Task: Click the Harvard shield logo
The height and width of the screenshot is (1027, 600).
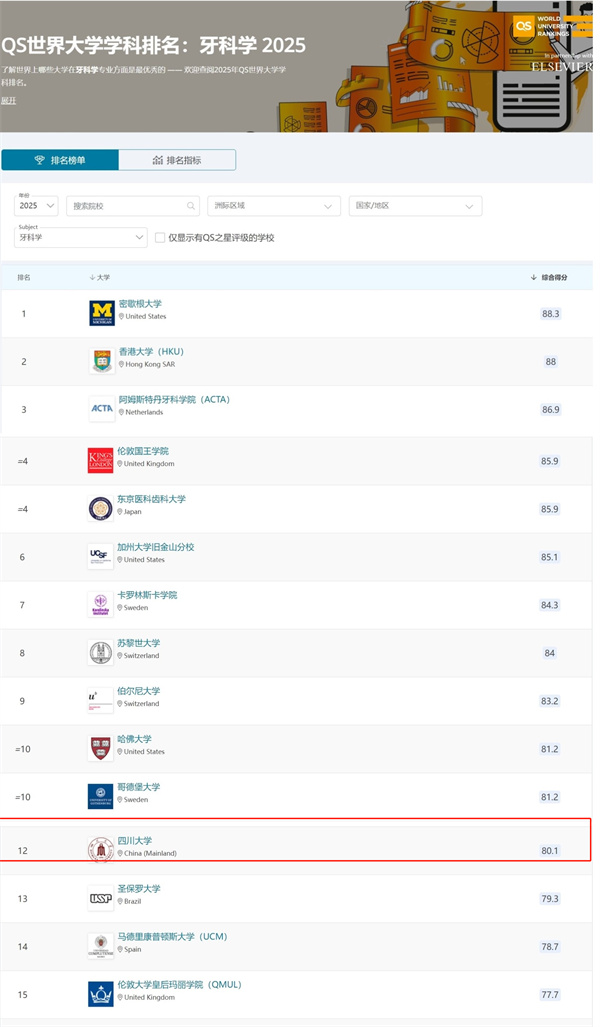Action: pyautogui.click(x=101, y=748)
